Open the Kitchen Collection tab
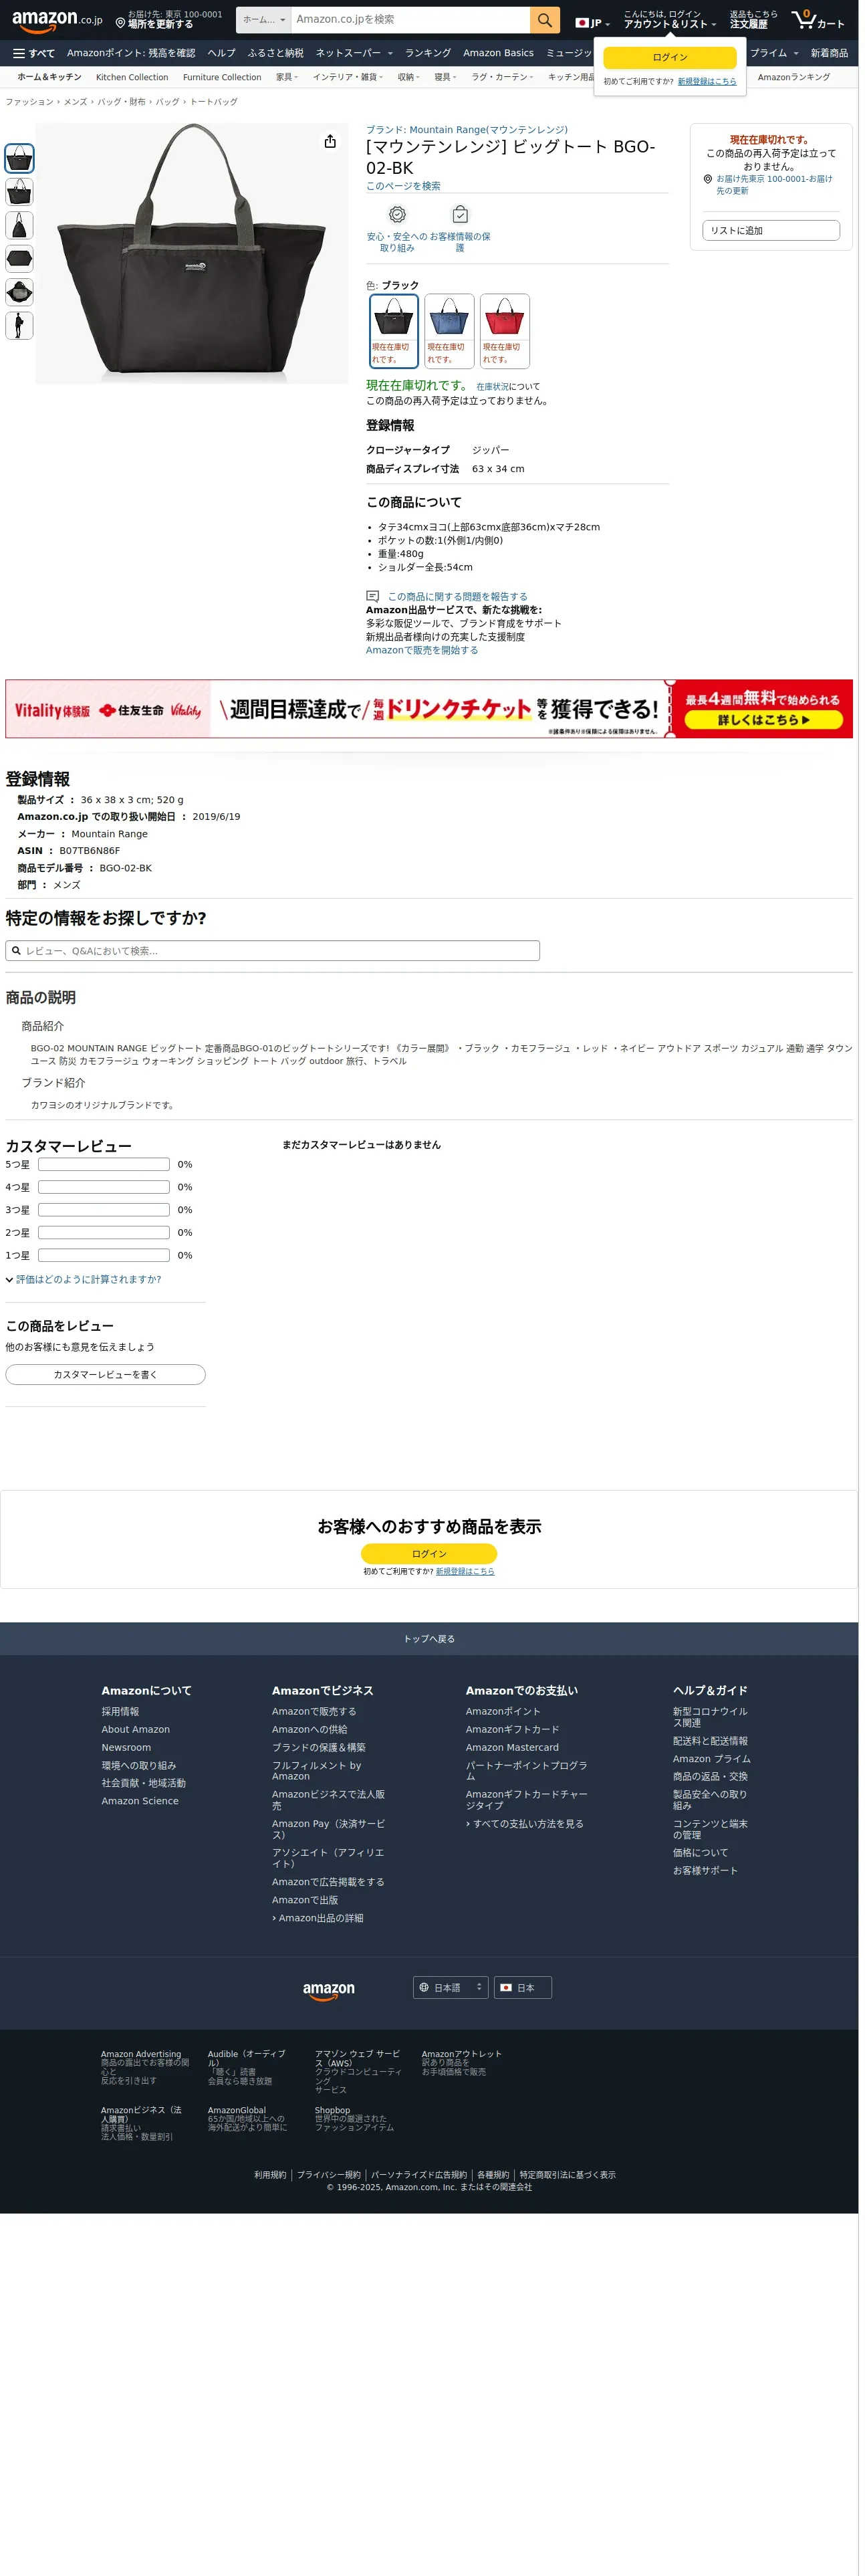Image resolution: width=865 pixels, height=2576 pixels. click(x=133, y=78)
